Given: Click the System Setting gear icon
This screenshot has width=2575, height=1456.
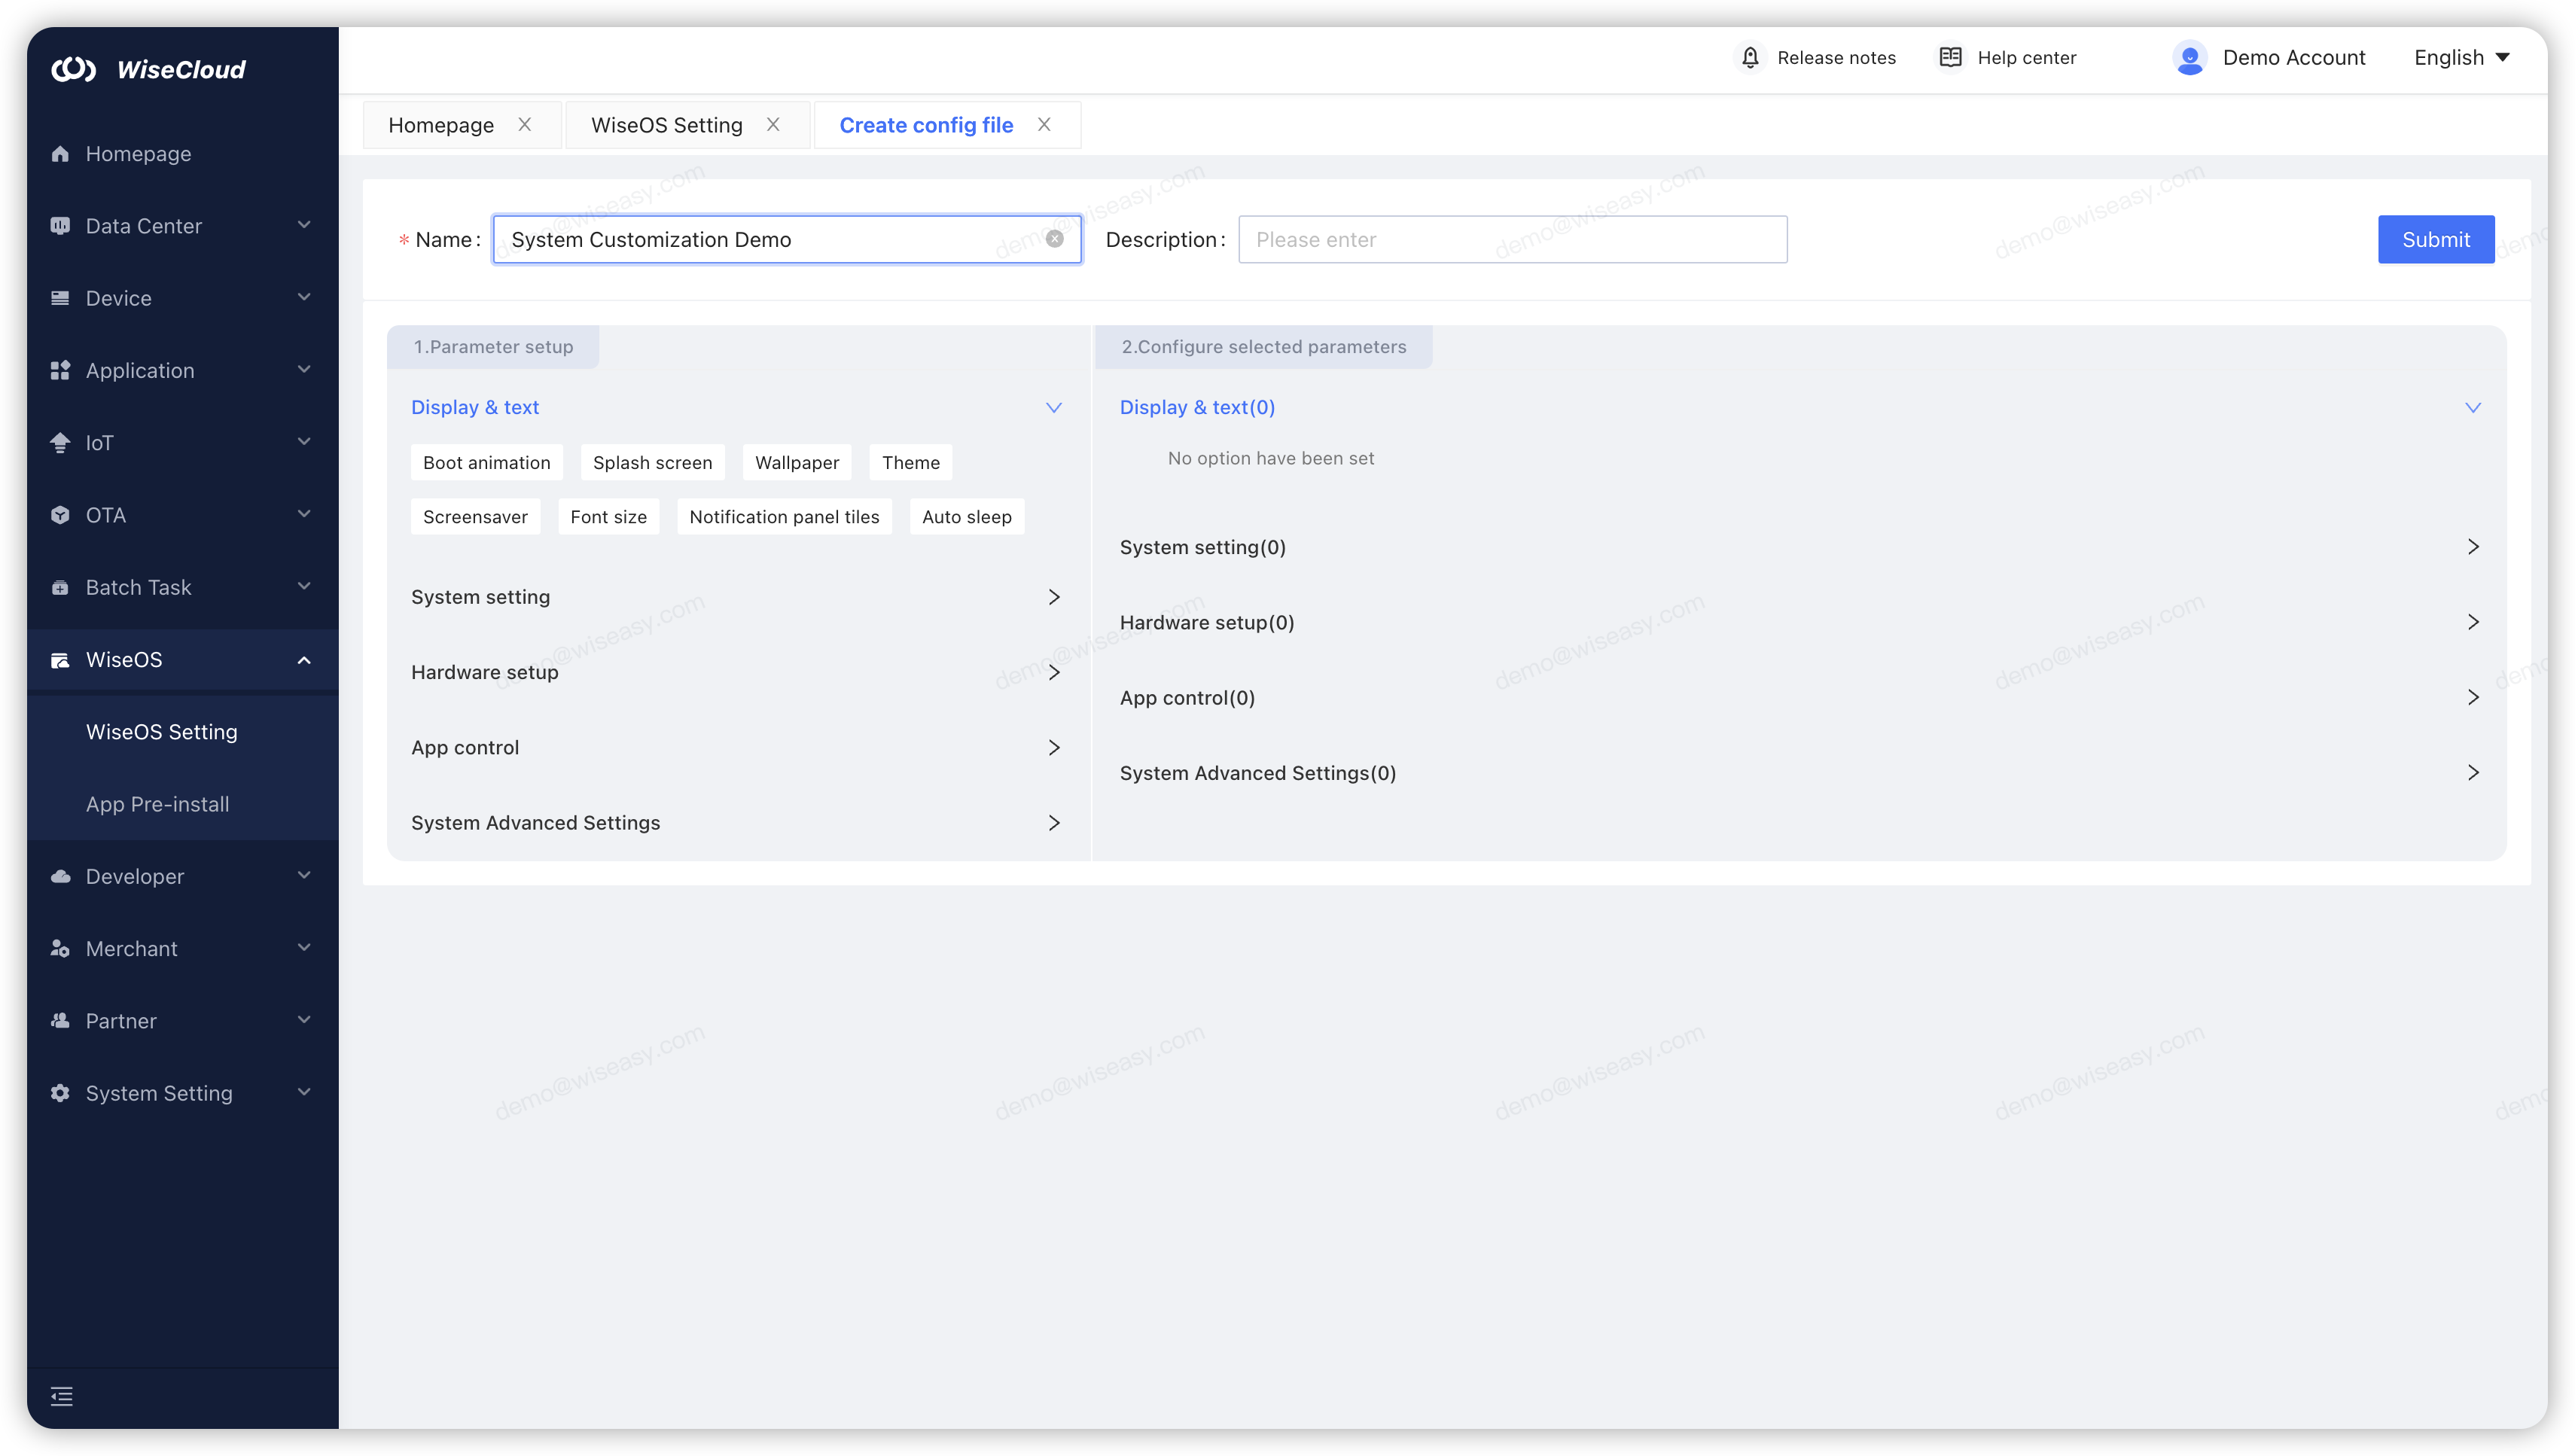Looking at the screenshot, I should click(x=60, y=1093).
